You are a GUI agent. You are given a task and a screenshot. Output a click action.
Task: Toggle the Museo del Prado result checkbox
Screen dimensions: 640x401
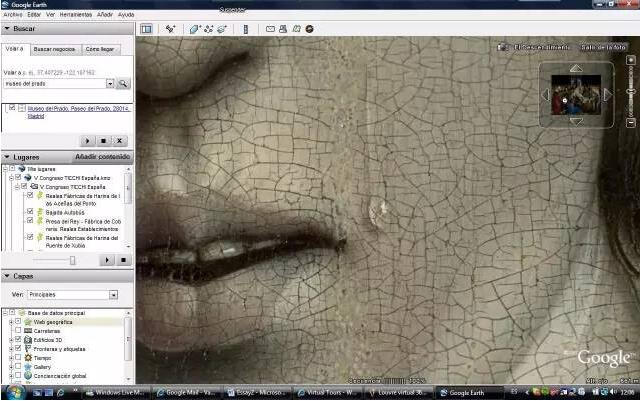click(12, 108)
